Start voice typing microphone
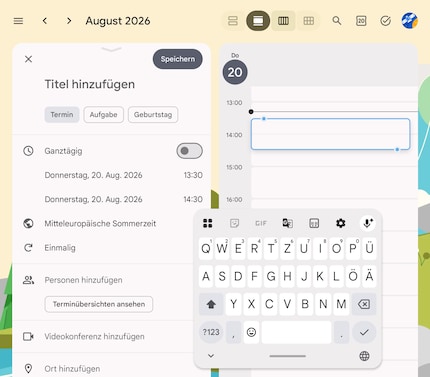 pos(368,223)
